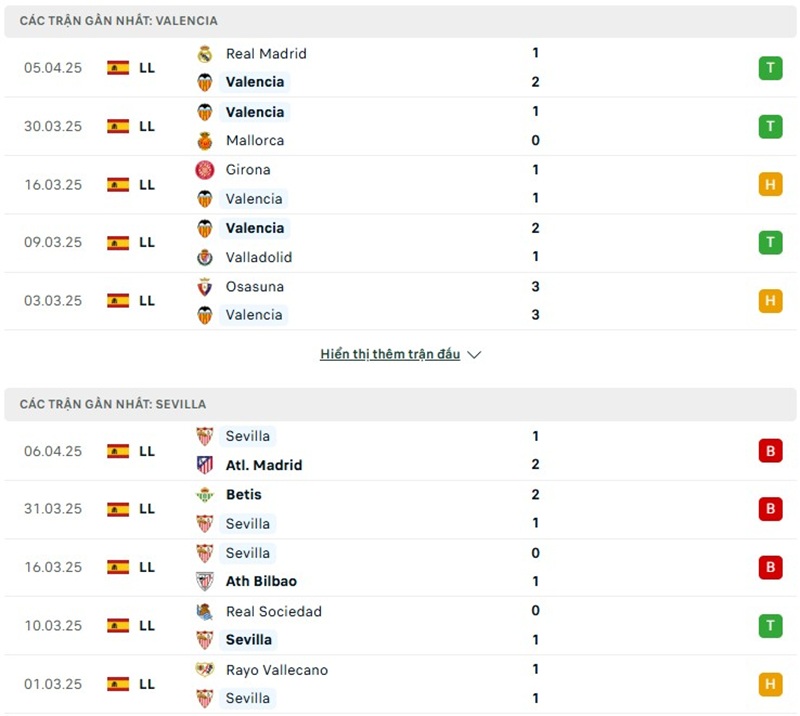Open the Sevilla team name link
Image resolution: width=800 pixels, height=716 pixels.
tap(247, 436)
